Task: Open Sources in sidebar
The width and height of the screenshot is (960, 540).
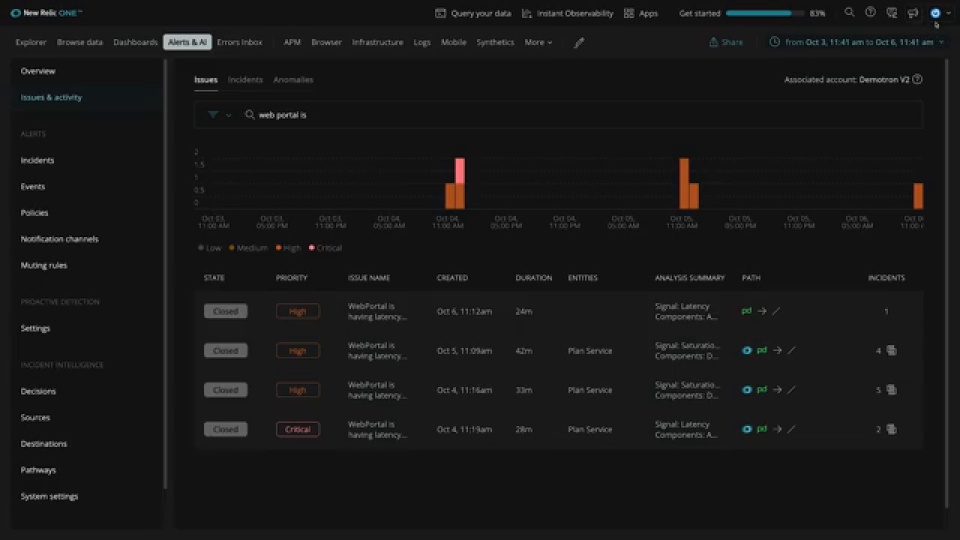Action: point(36,418)
